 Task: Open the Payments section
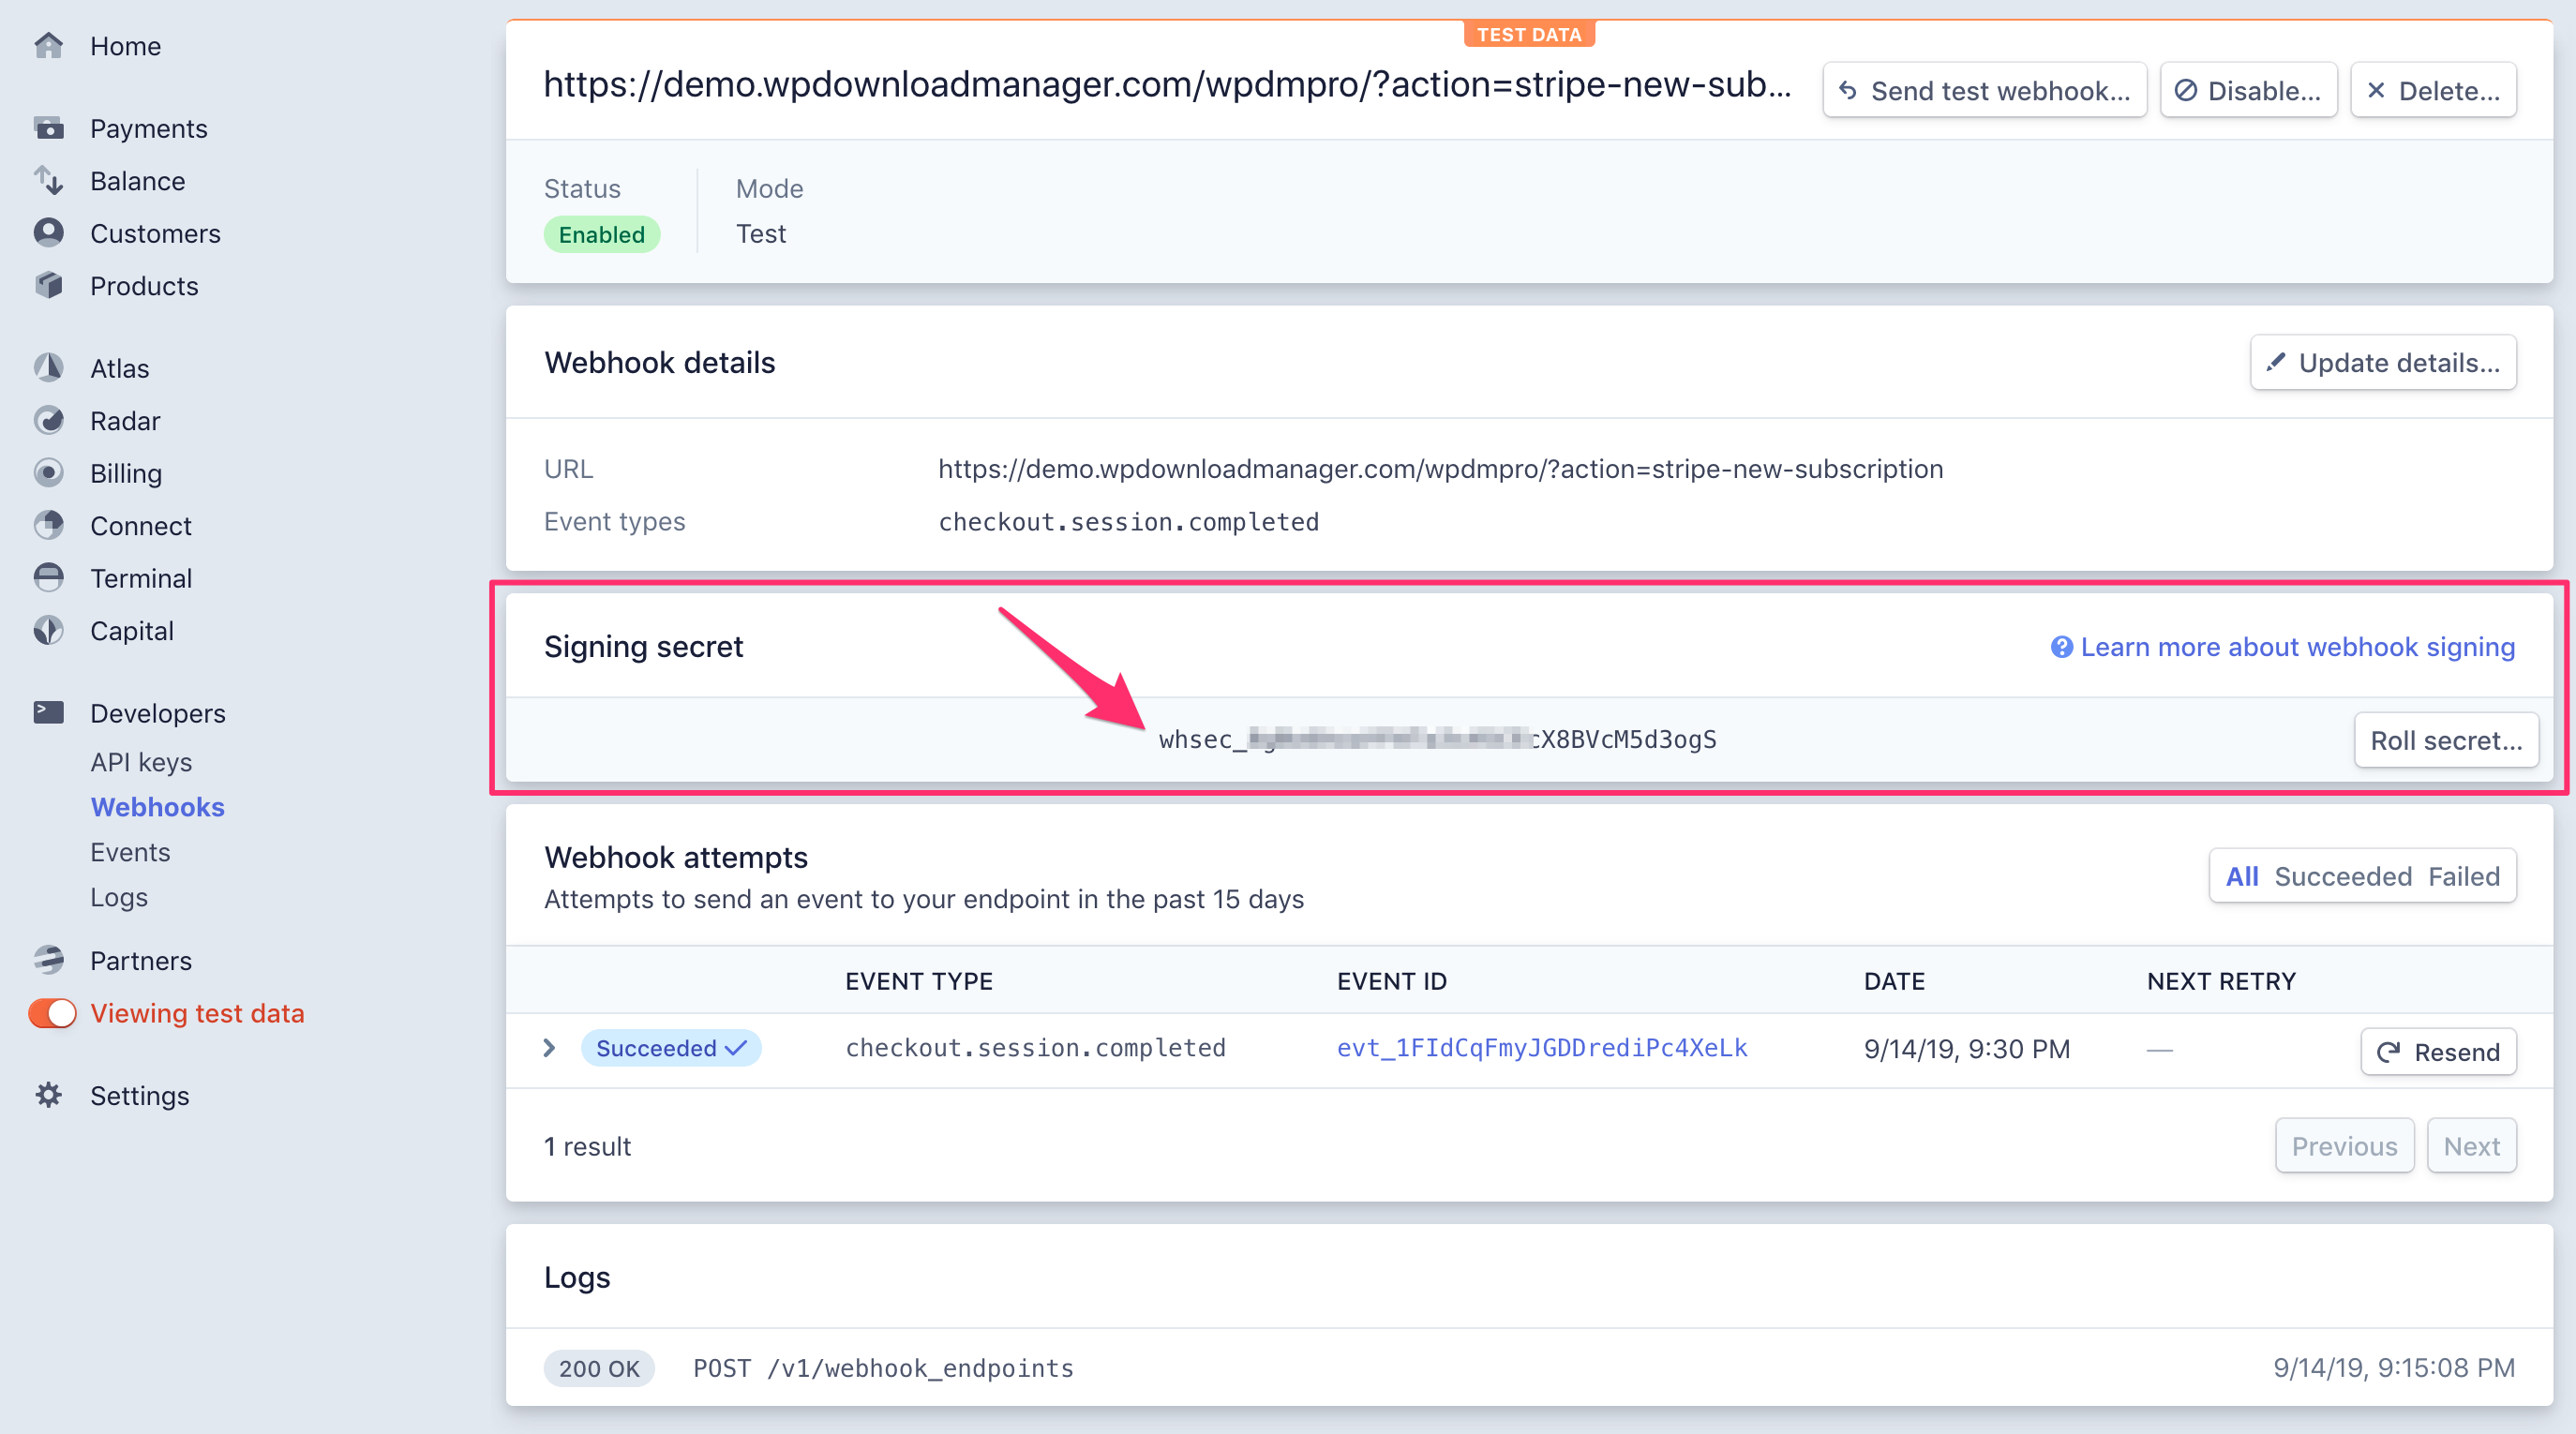click(149, 128)
